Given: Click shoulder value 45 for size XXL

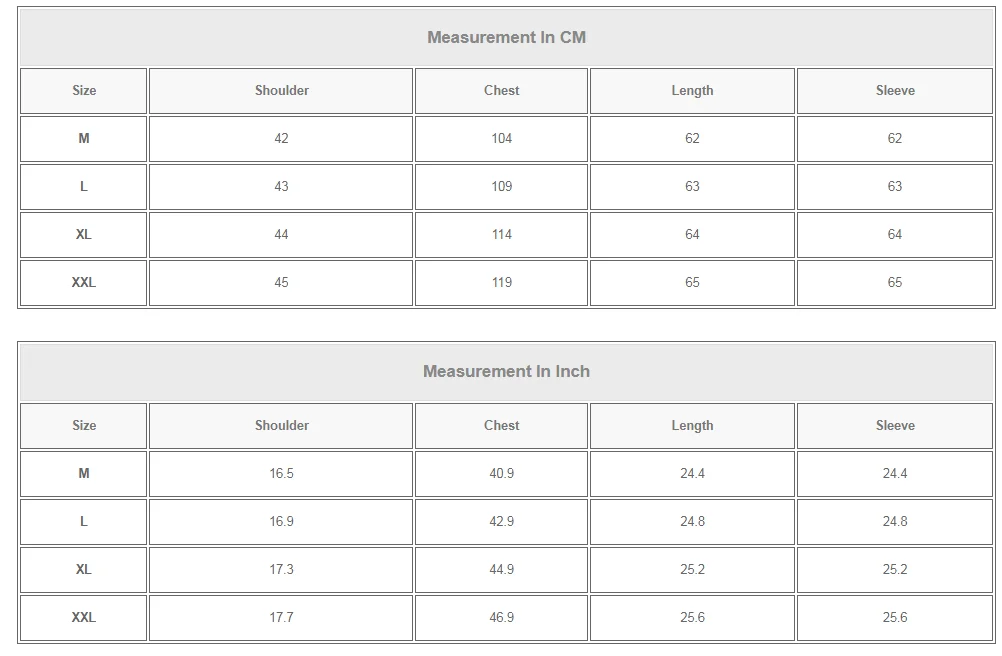Looking at the screenshot, I should coord(281,282).
